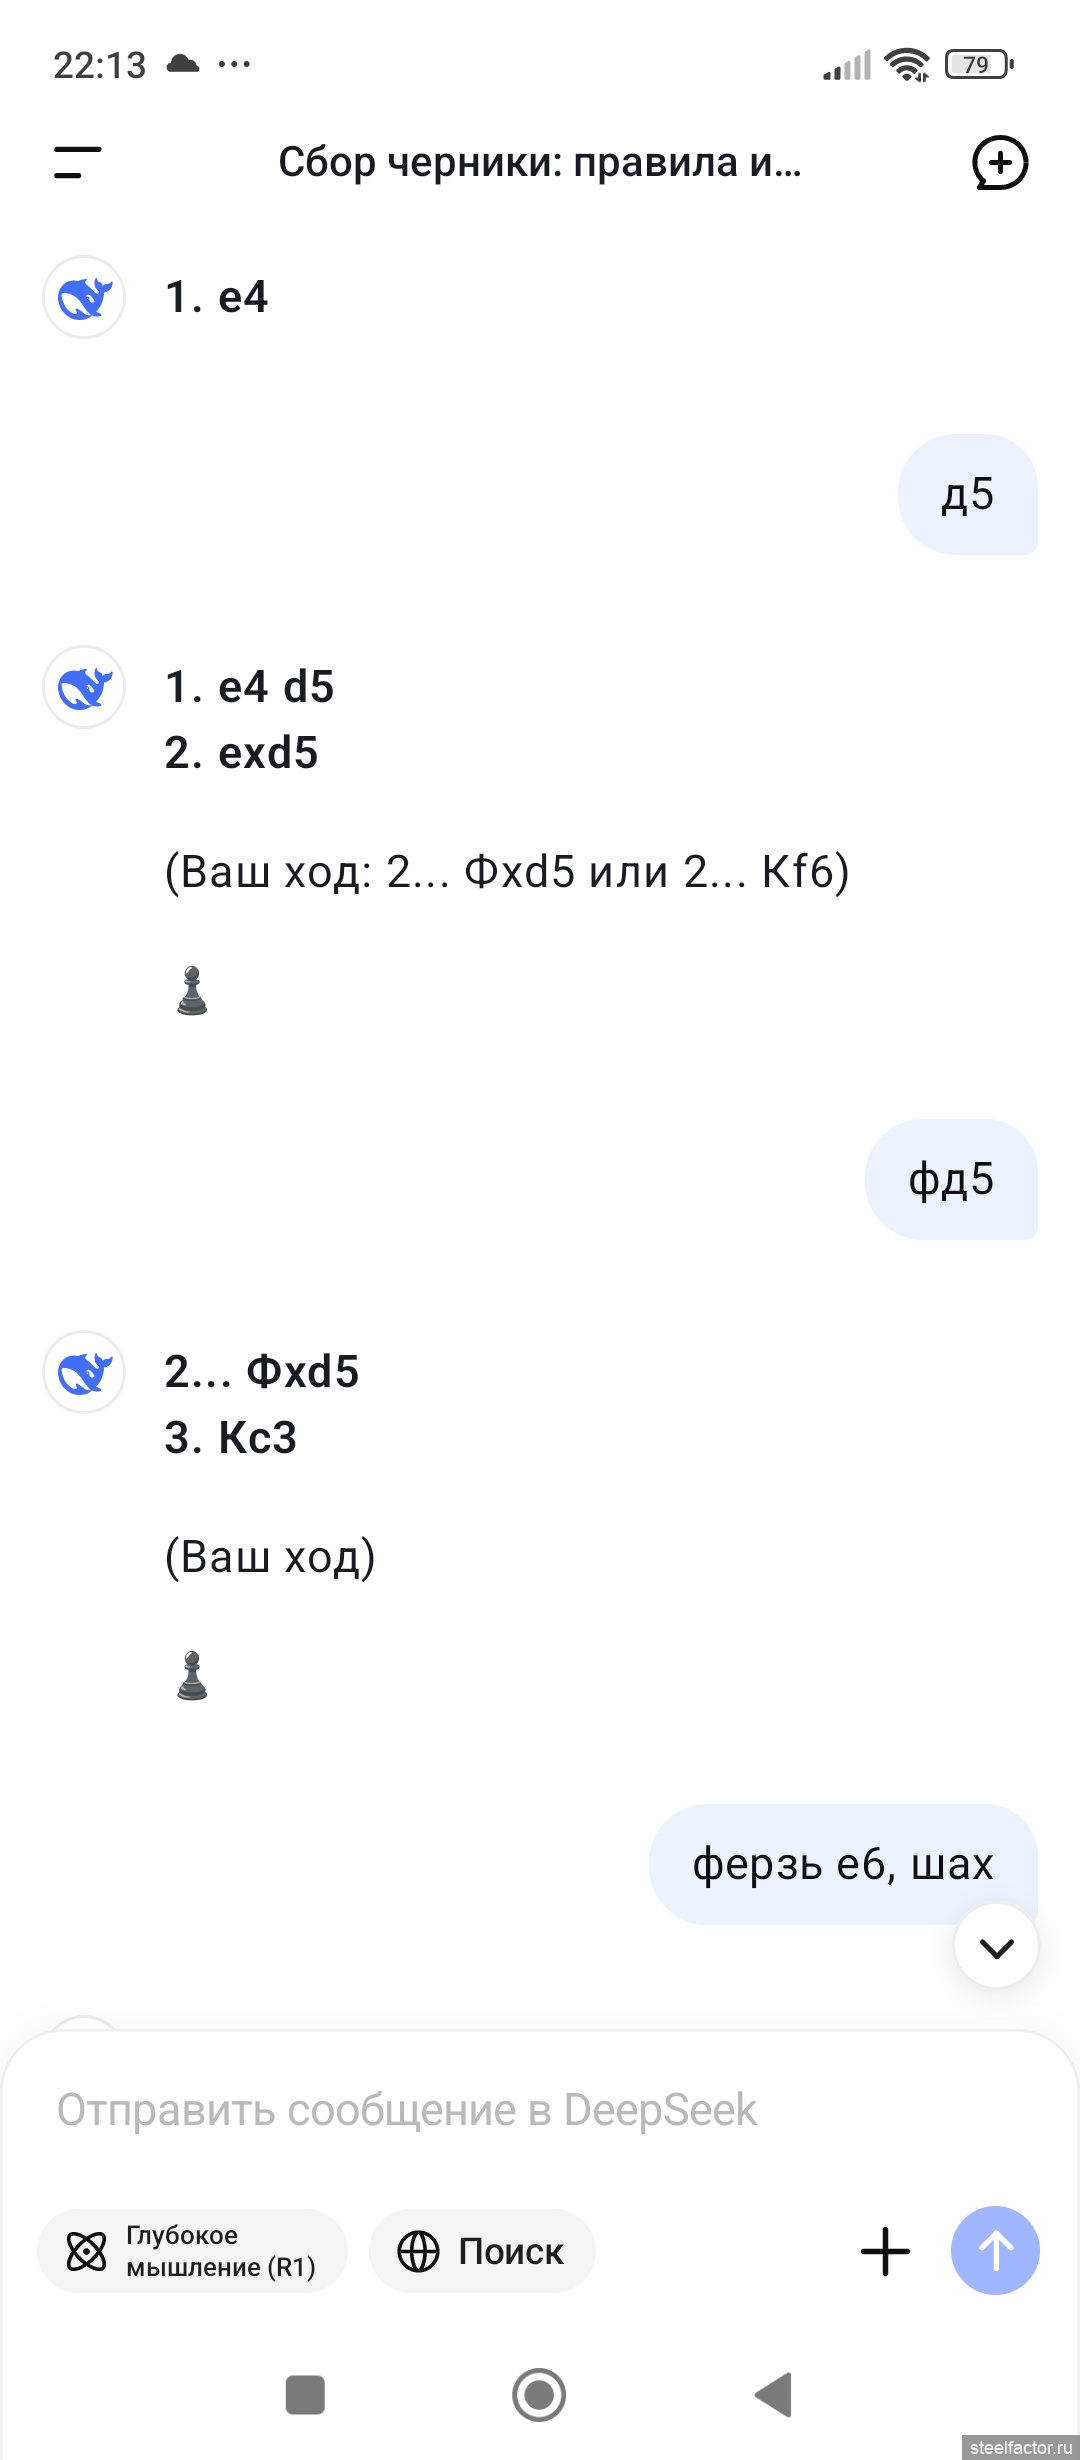
Task: Tap the recent apps square button
Action: coord(305,2395)
